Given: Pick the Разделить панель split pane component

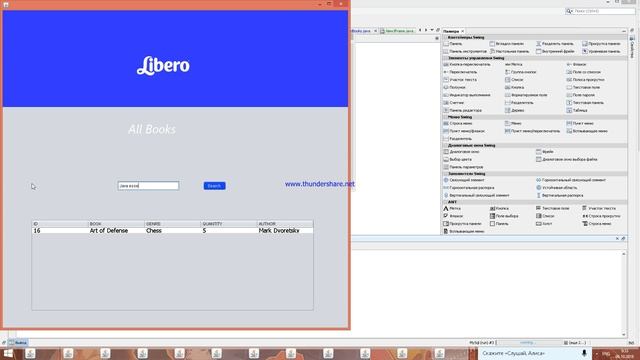Looking at the screenshot, I should [554, 44].
